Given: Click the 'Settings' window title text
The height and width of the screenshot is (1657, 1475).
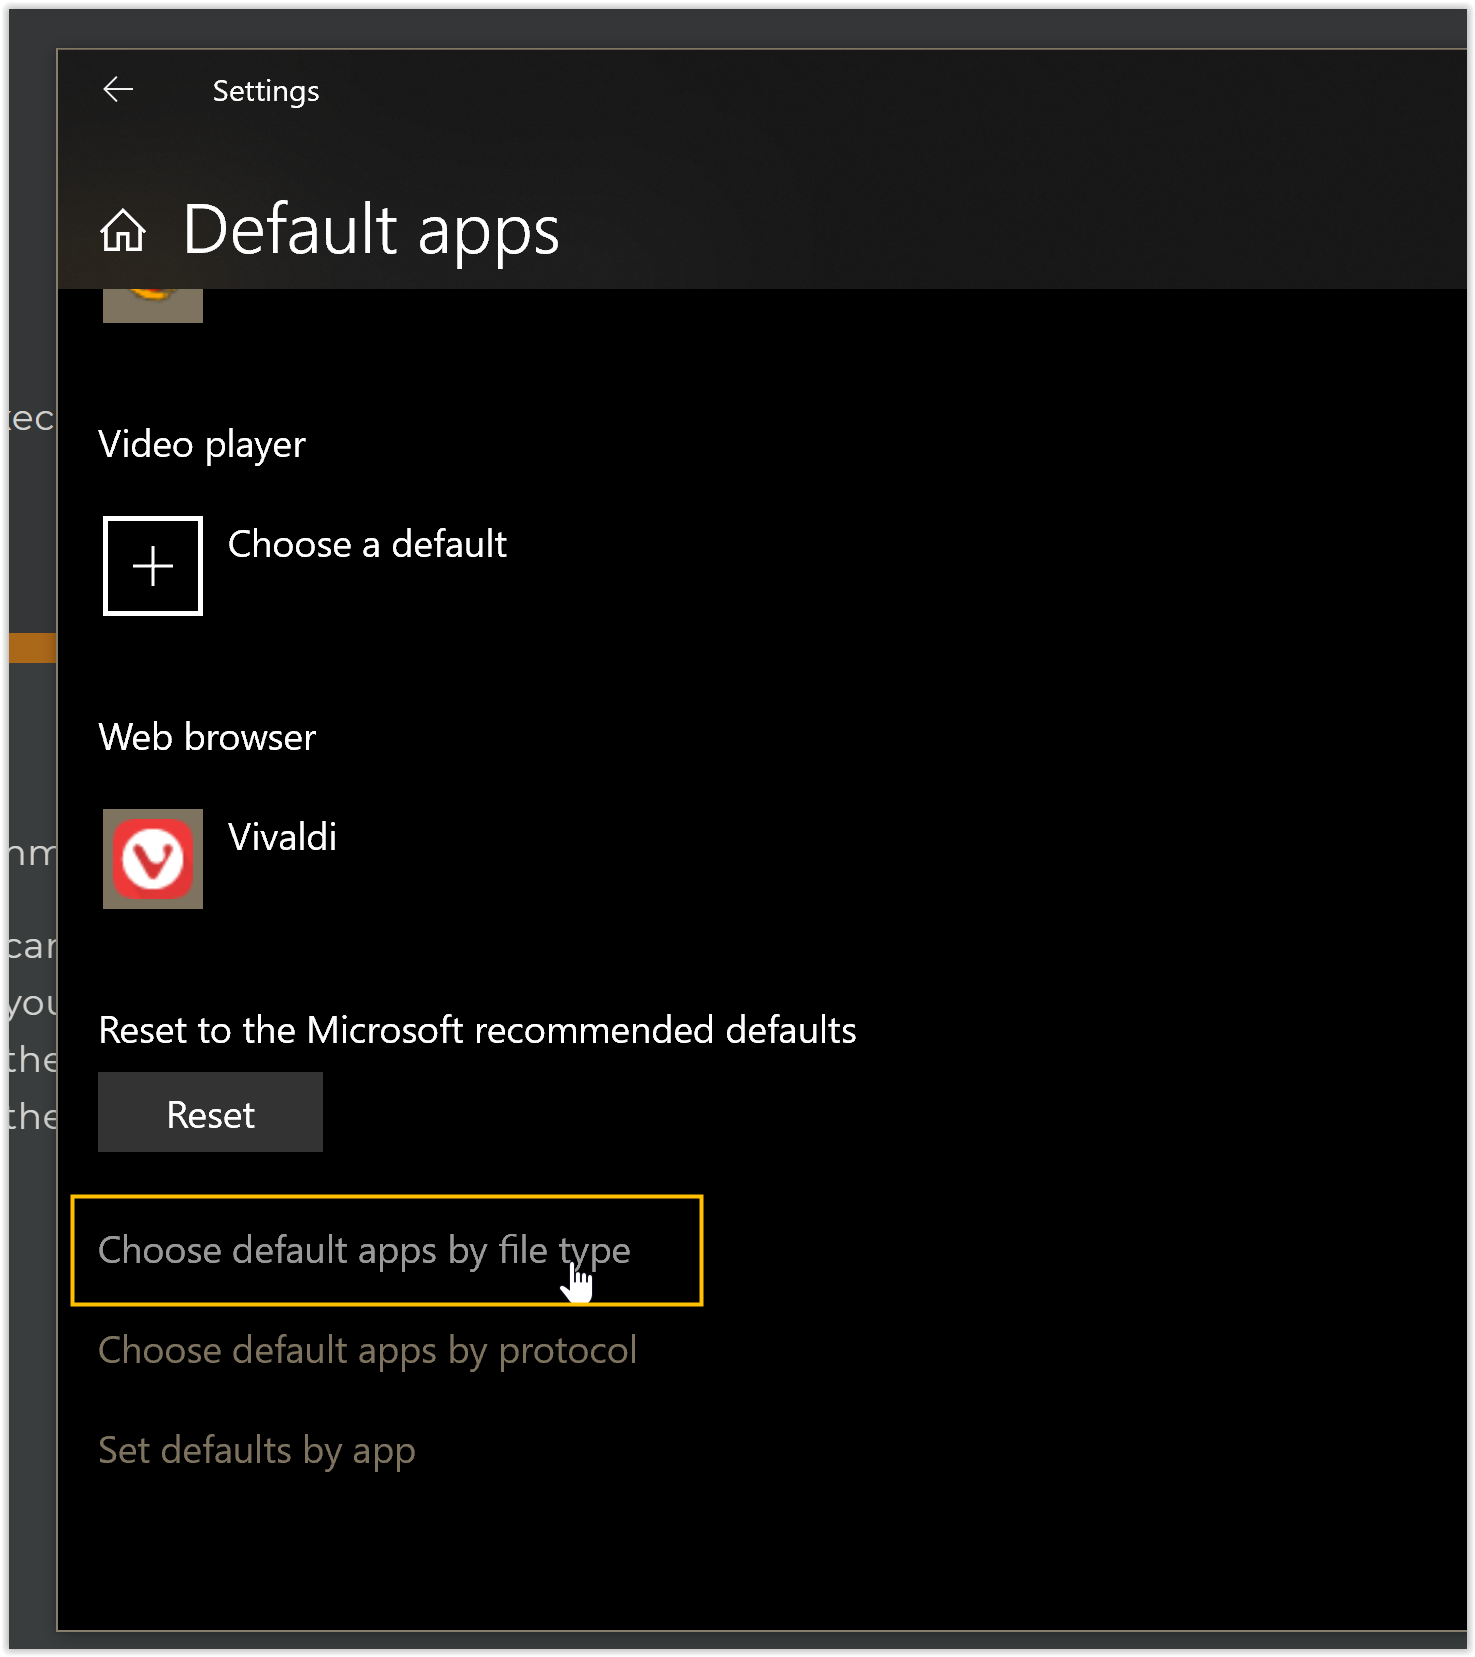Looking at the screenshot, I should (x=266, y=91).
